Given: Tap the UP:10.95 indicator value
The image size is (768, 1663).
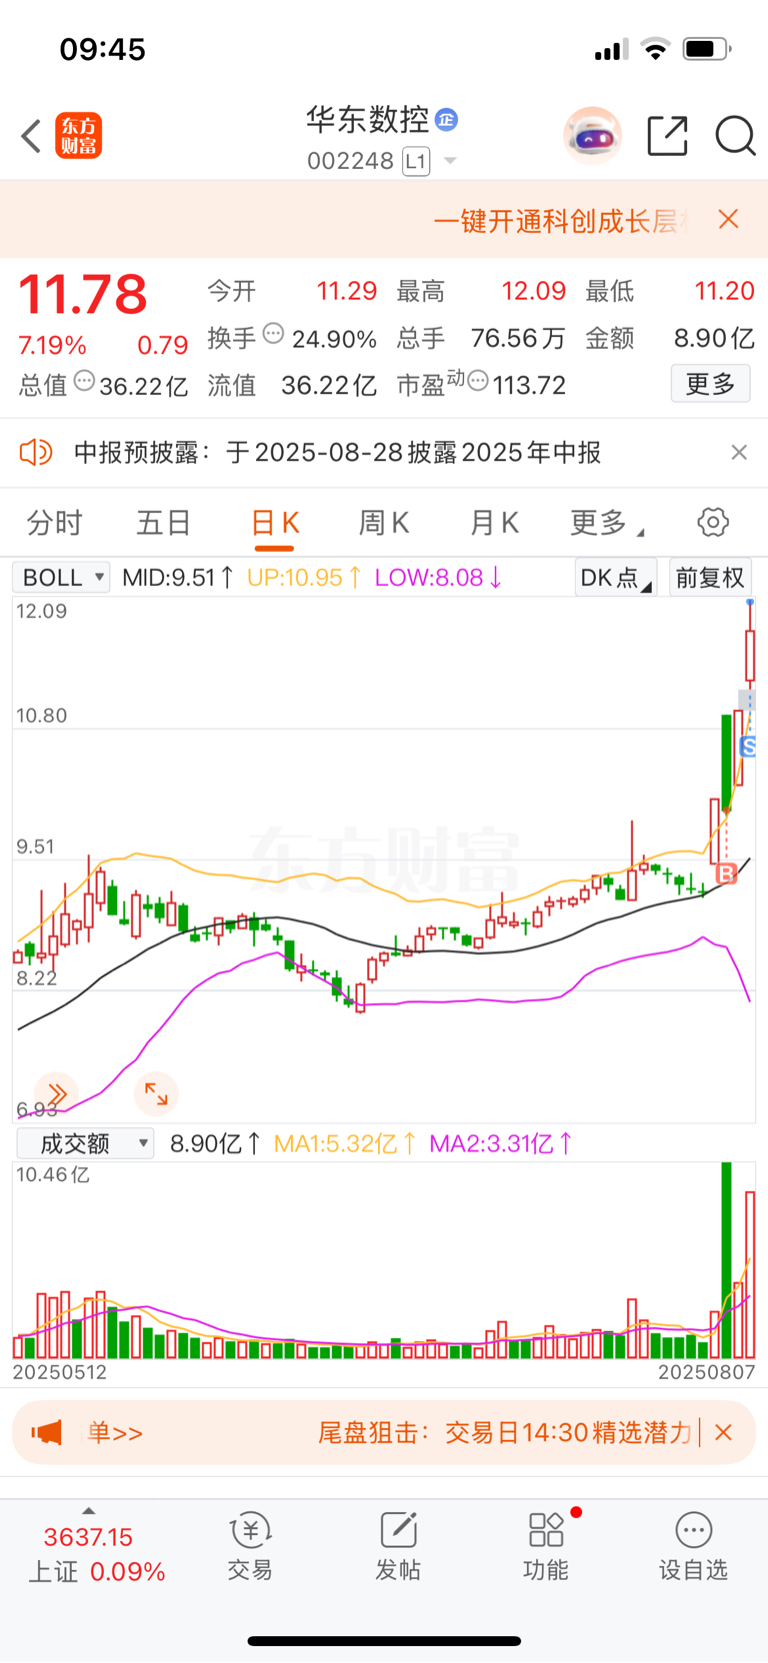Looking at the screenshot, I should point(304,577).
